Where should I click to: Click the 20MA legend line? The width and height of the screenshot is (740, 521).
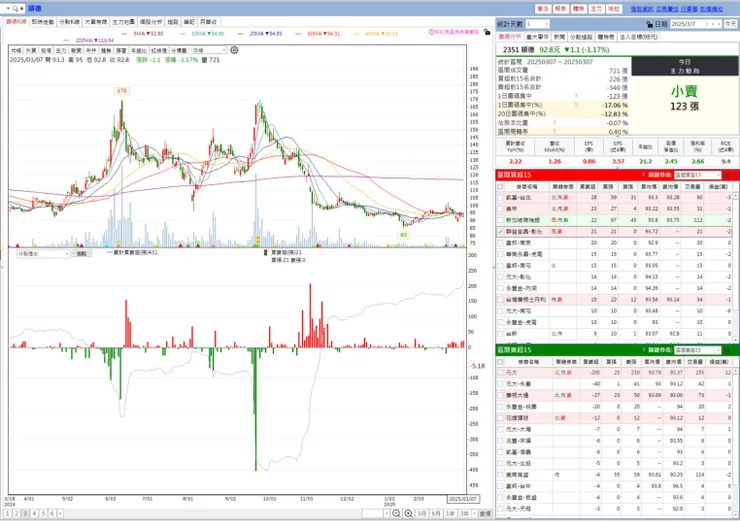(x=261, y=34)
